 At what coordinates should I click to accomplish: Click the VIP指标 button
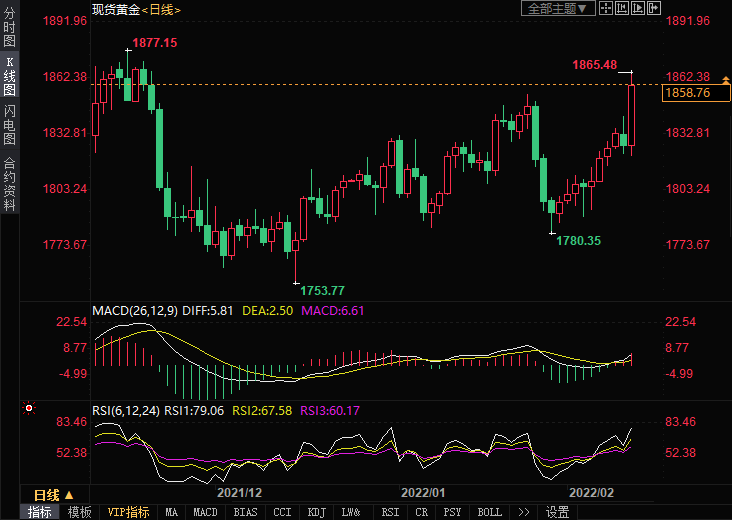coord(128,512)
